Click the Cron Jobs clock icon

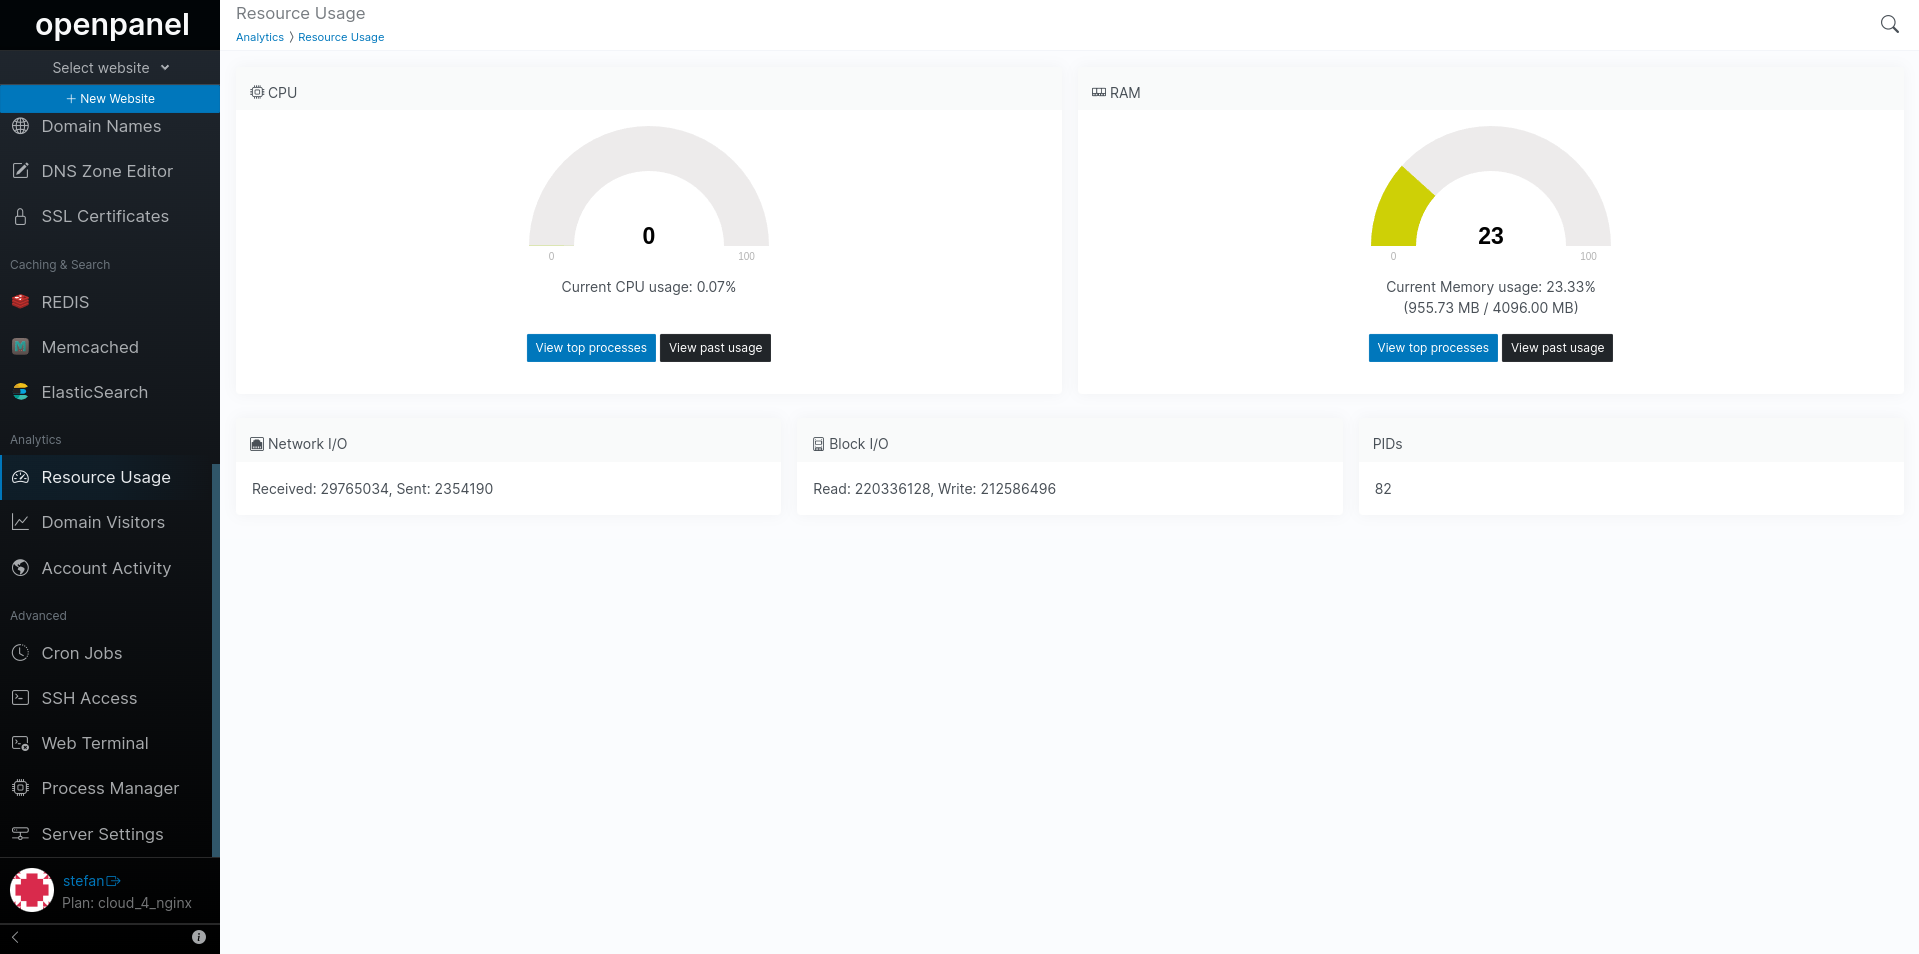pyautogui.click(x=20, y=653)
